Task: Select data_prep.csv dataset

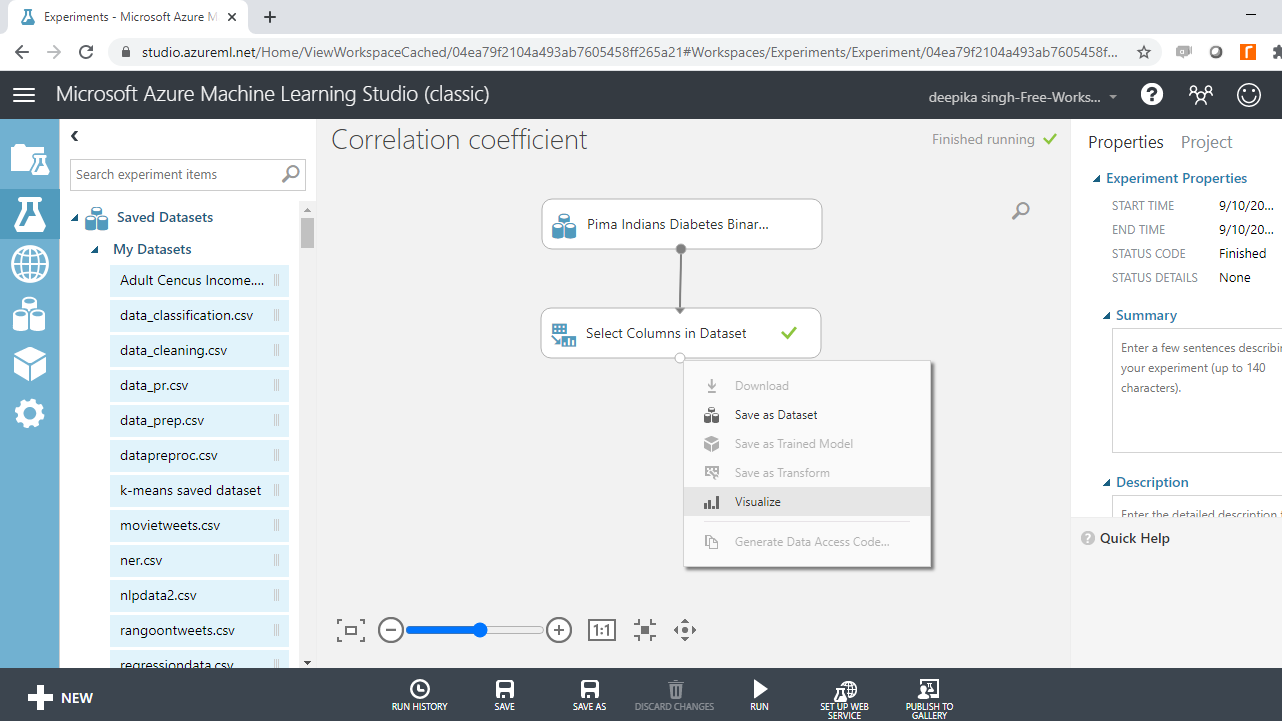Action: tap(199, 421)
